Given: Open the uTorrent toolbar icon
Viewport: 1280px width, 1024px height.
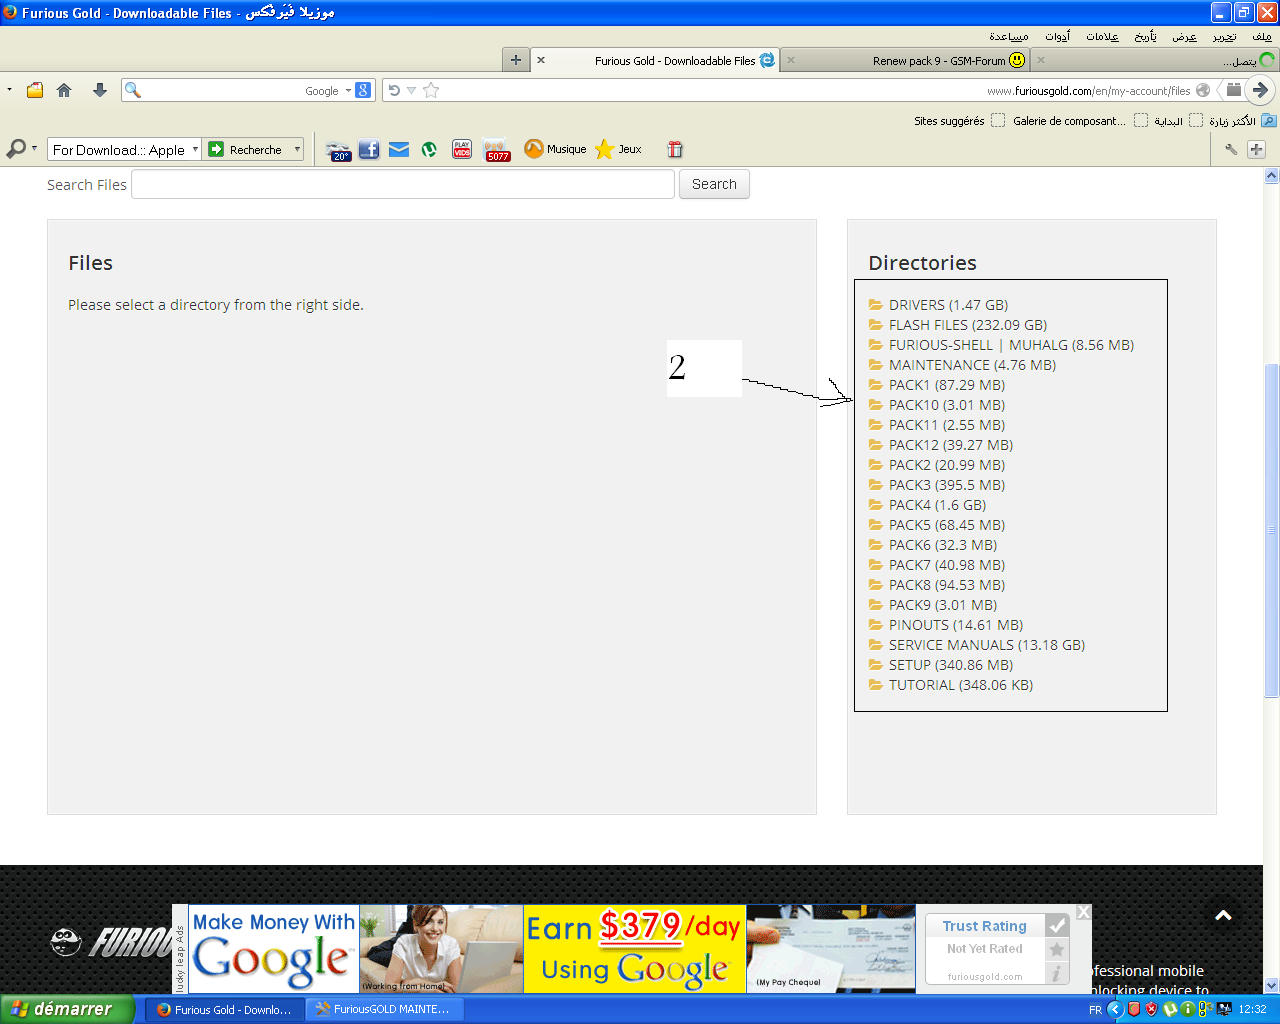Looking at the screenshot, I should coord(429,149).
